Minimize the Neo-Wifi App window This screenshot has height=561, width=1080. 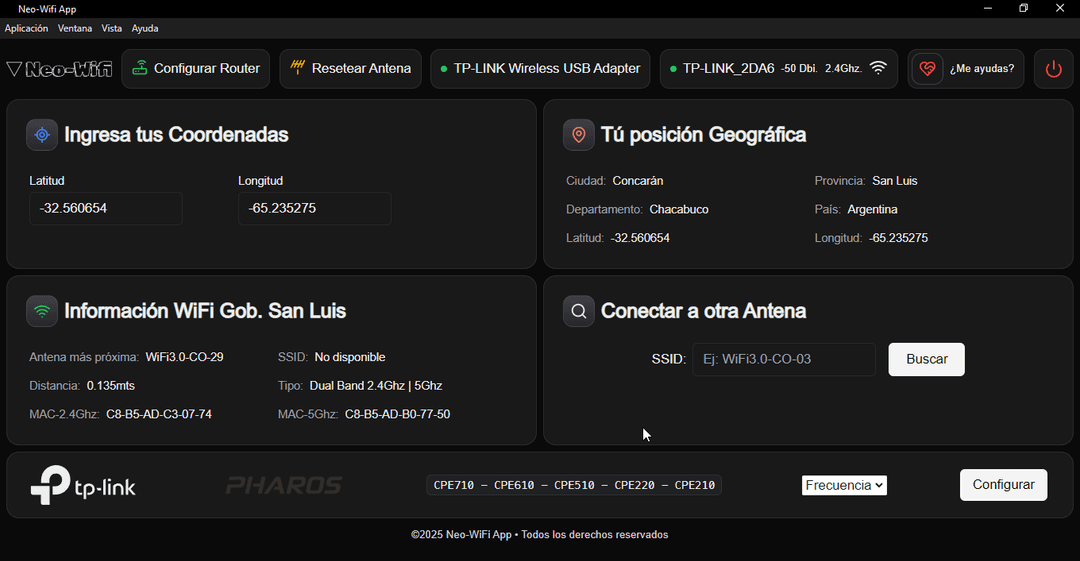click(988, 8)
